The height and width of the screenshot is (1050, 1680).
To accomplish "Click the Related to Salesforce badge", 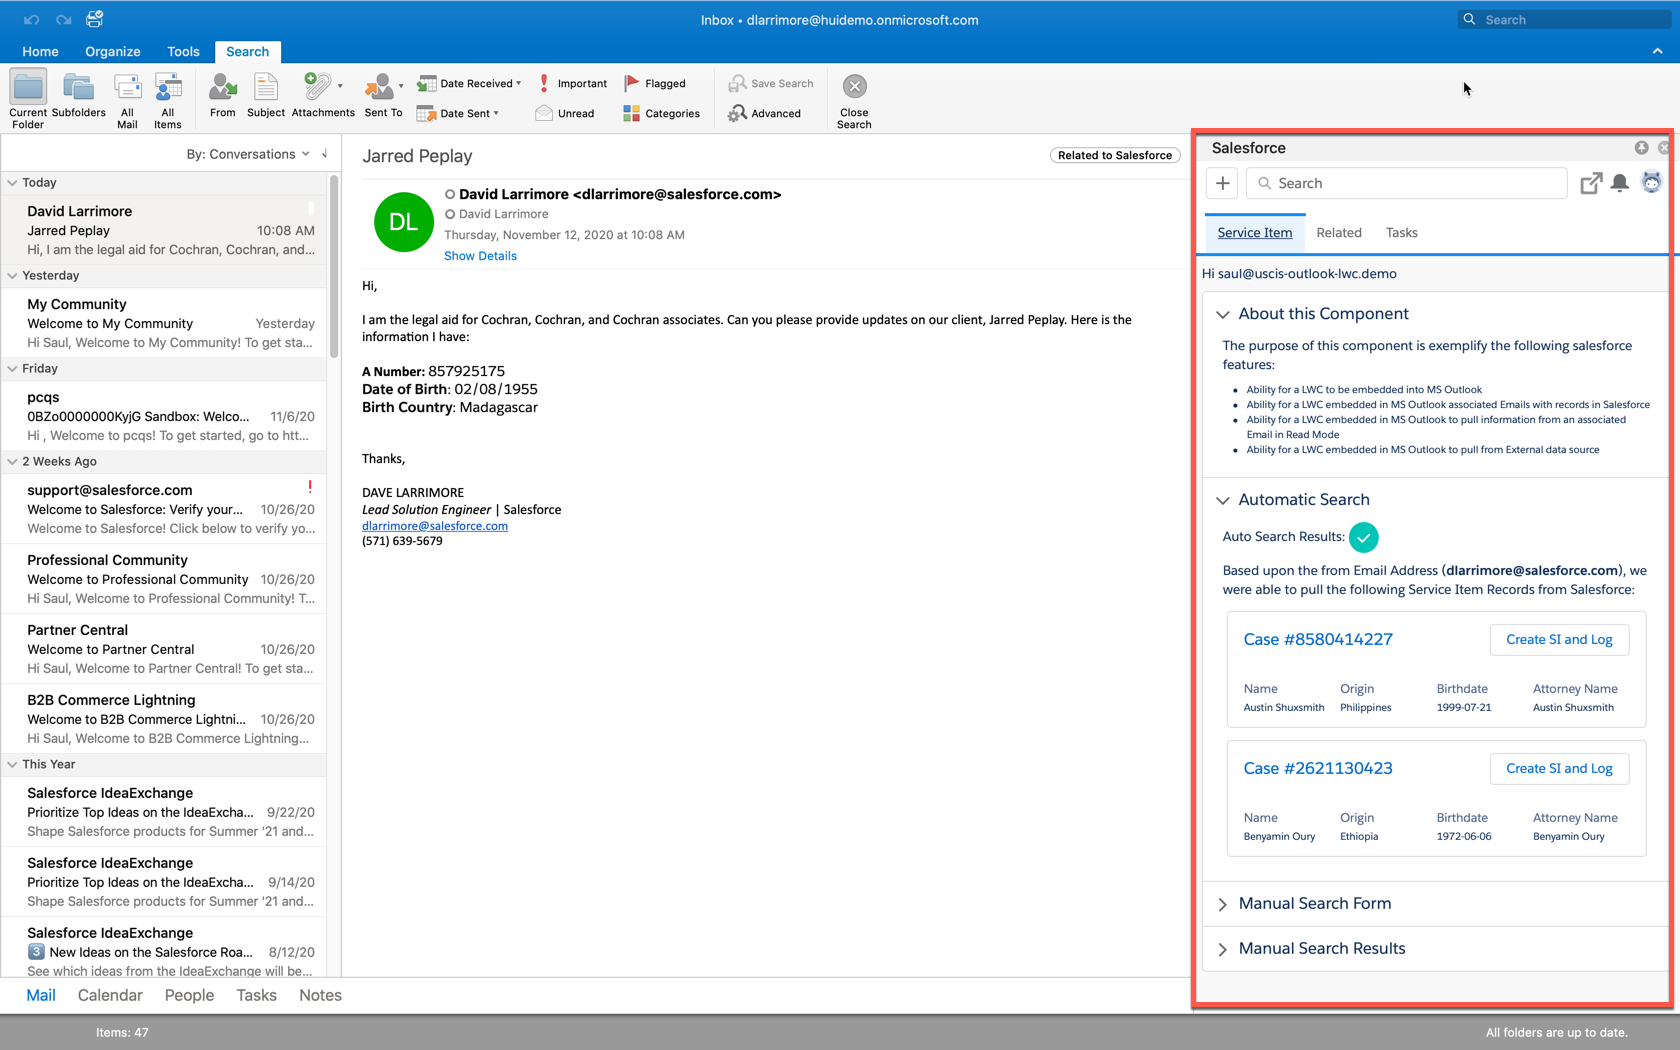I will click(x=1114, y=155).
